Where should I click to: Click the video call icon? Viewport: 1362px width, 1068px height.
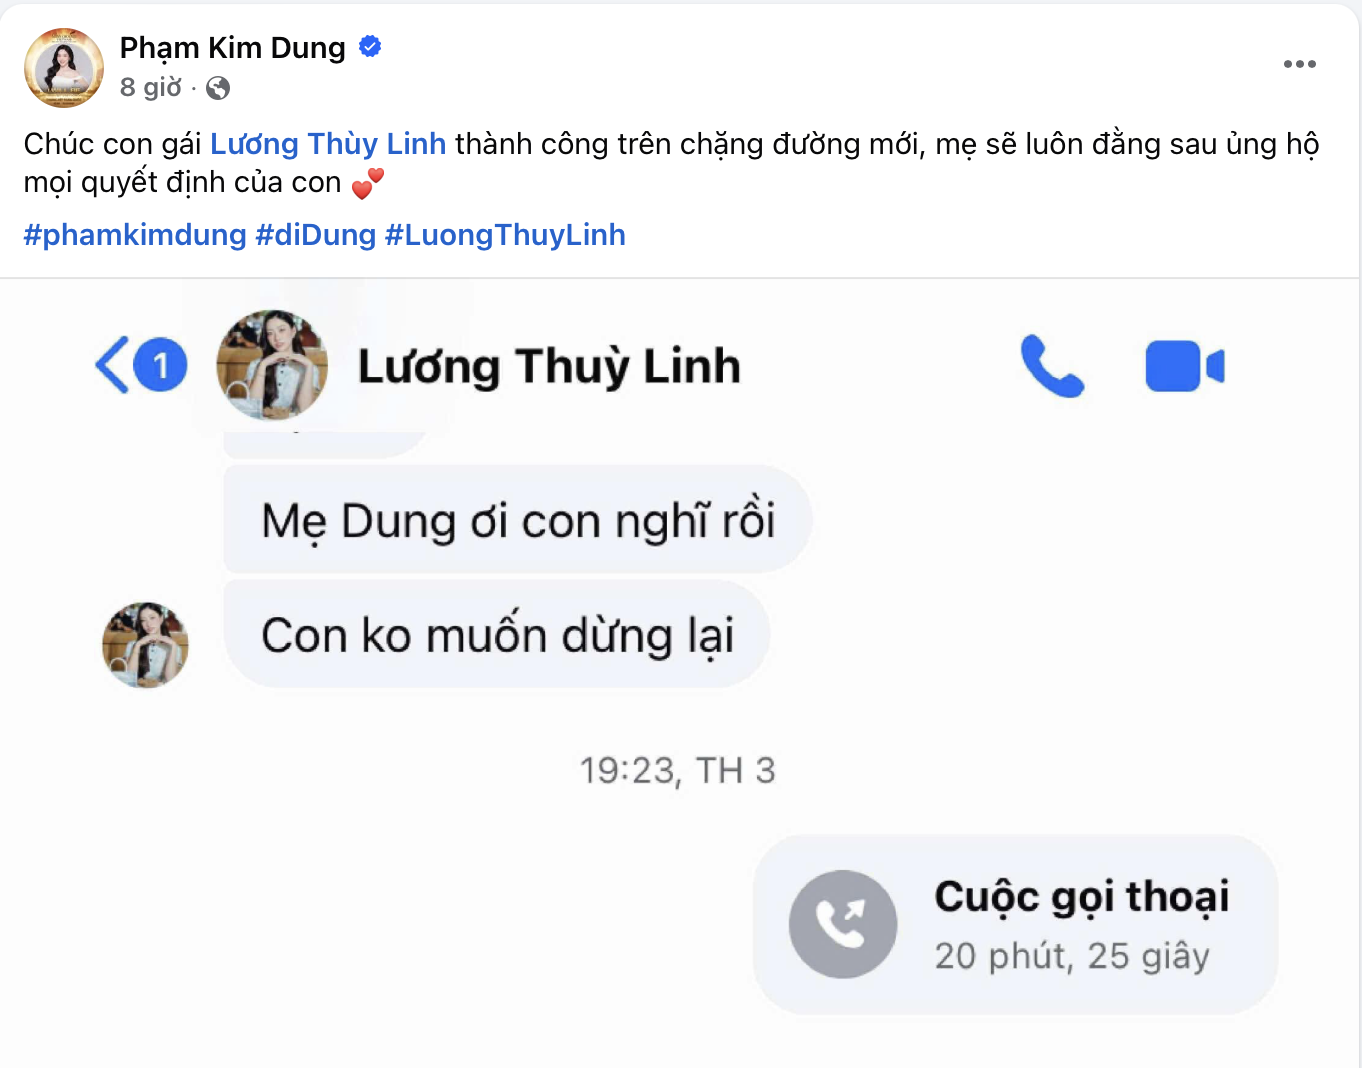coord(1185,365)
